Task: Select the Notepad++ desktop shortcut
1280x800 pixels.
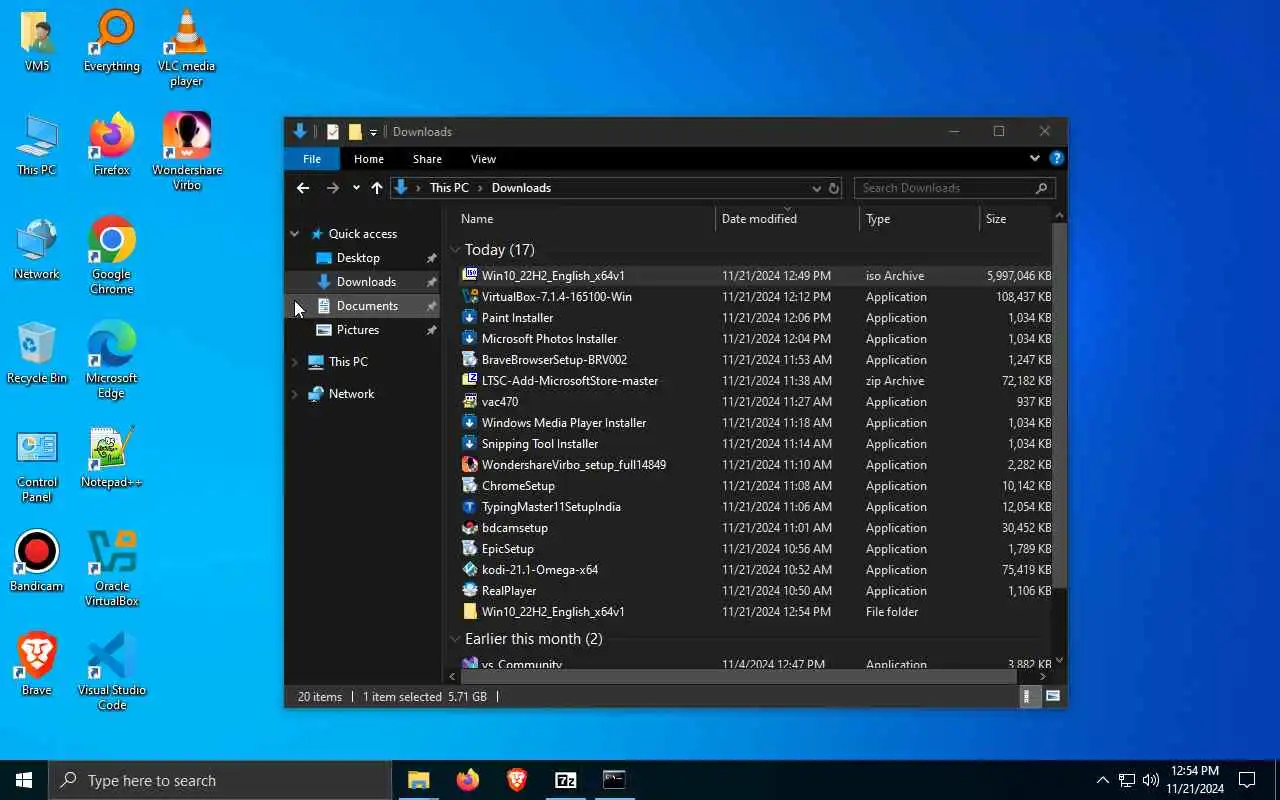Action: [x=111, y=458]
